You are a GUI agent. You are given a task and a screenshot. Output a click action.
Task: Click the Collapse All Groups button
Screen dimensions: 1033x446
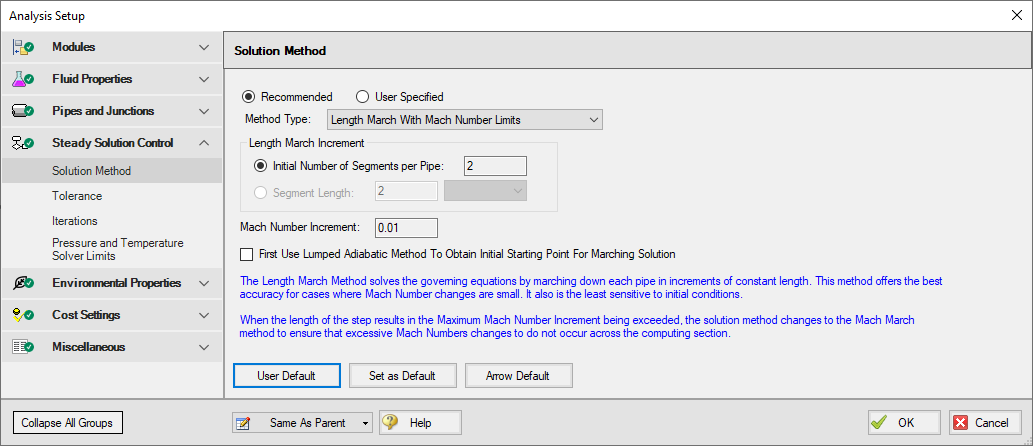point(66,423)
